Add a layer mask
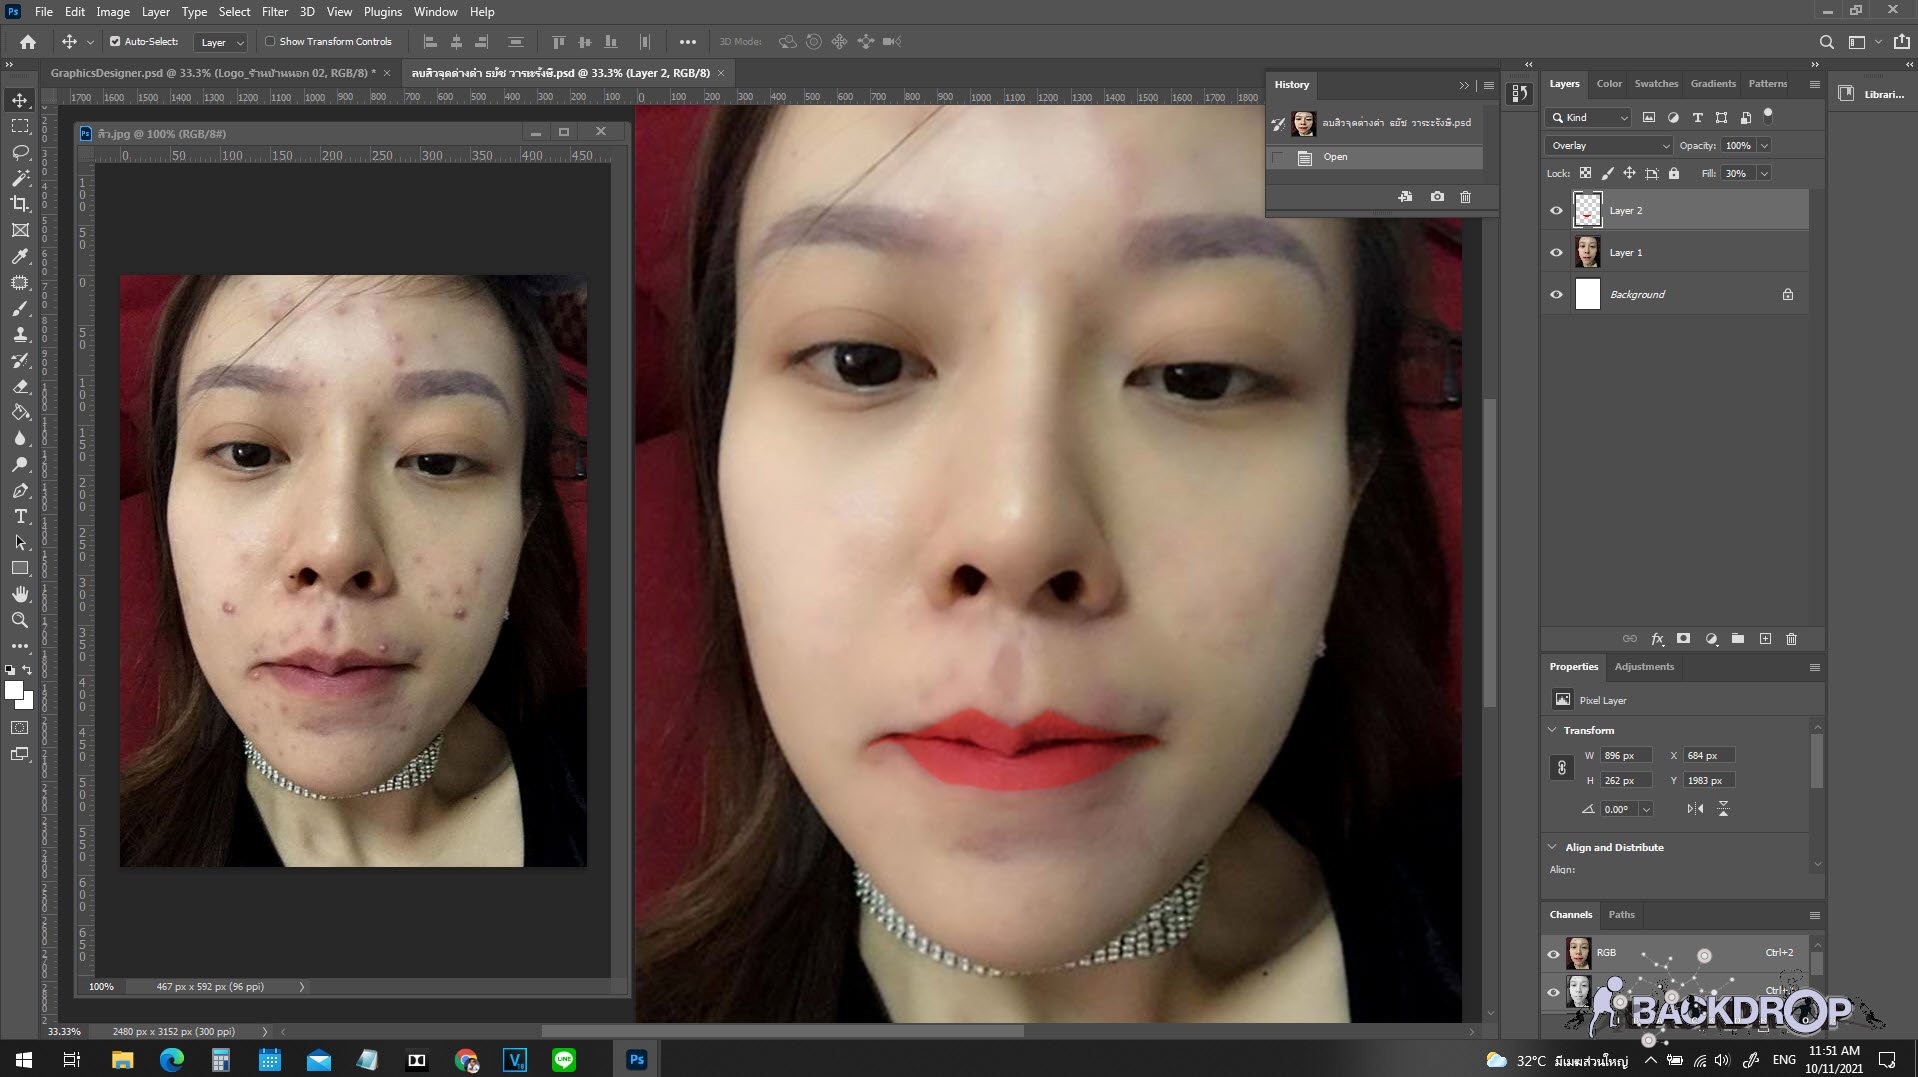 (x=1684, y=639)
